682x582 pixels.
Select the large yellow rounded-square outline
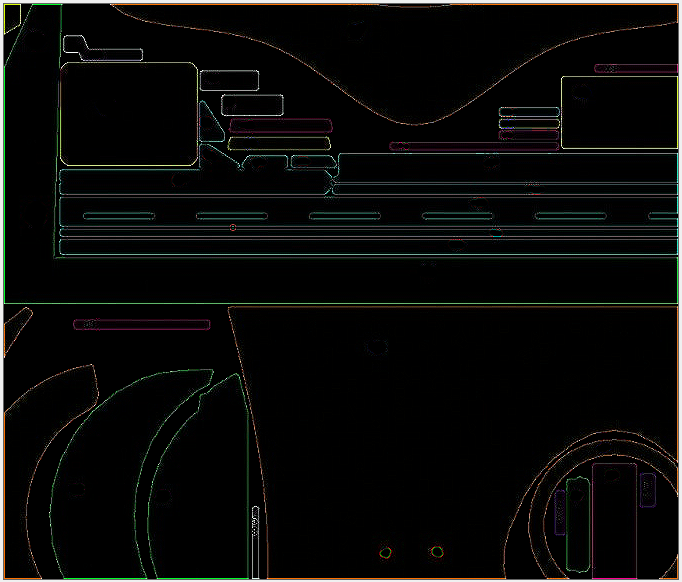129,114
